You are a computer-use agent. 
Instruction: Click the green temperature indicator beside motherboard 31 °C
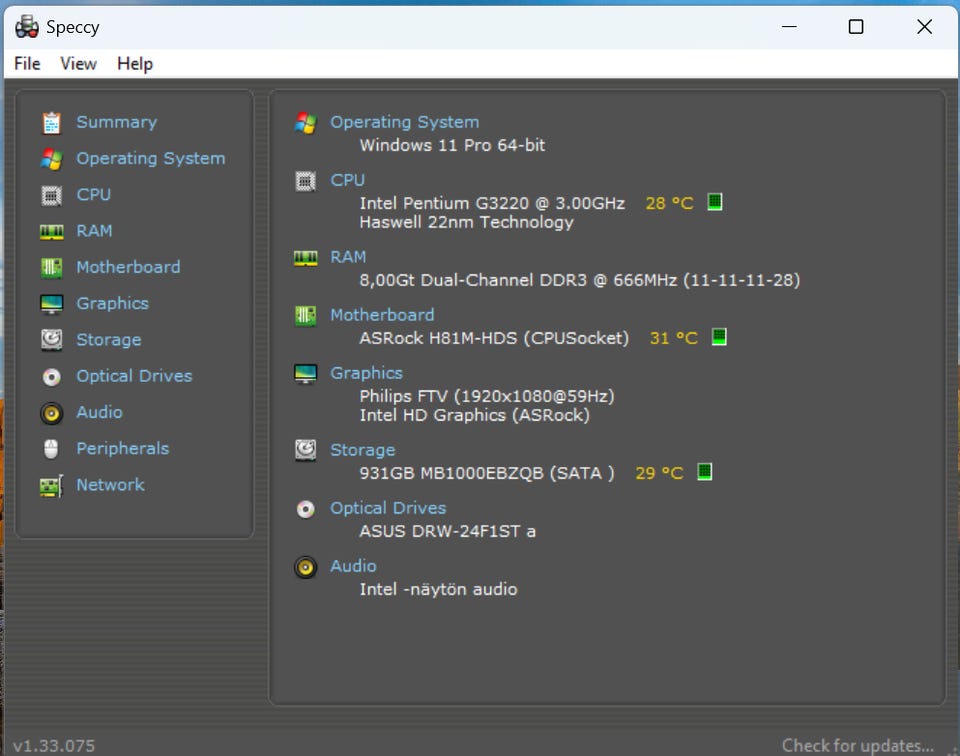pyautogui.click(x=719, y=337)
